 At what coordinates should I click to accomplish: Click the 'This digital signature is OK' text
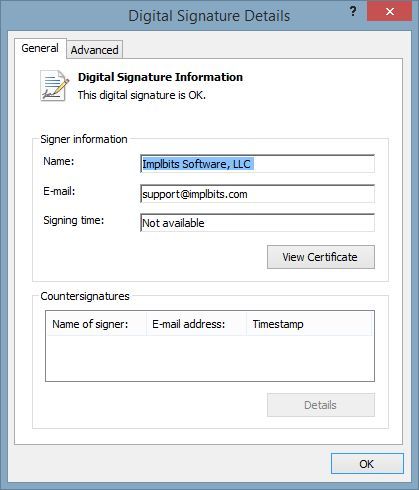coord(142,95)
